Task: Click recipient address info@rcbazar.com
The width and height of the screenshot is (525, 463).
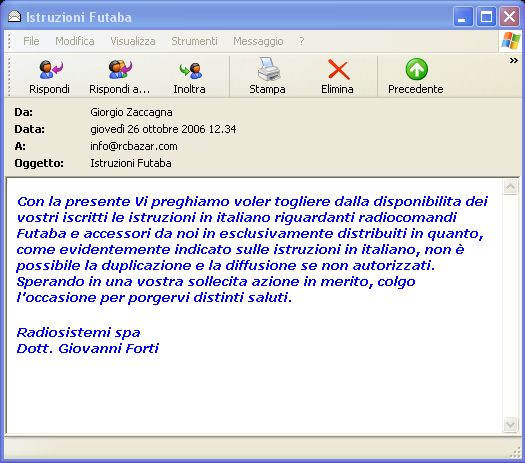Action: coord(134,146)
